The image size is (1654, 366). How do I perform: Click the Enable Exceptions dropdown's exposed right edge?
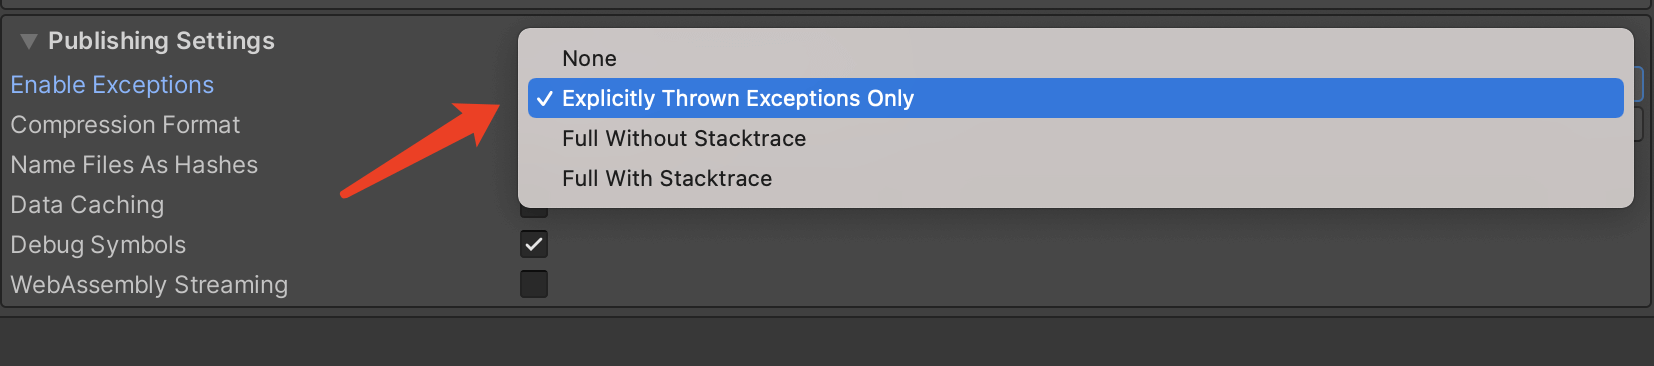click(x=1638, y=84)
